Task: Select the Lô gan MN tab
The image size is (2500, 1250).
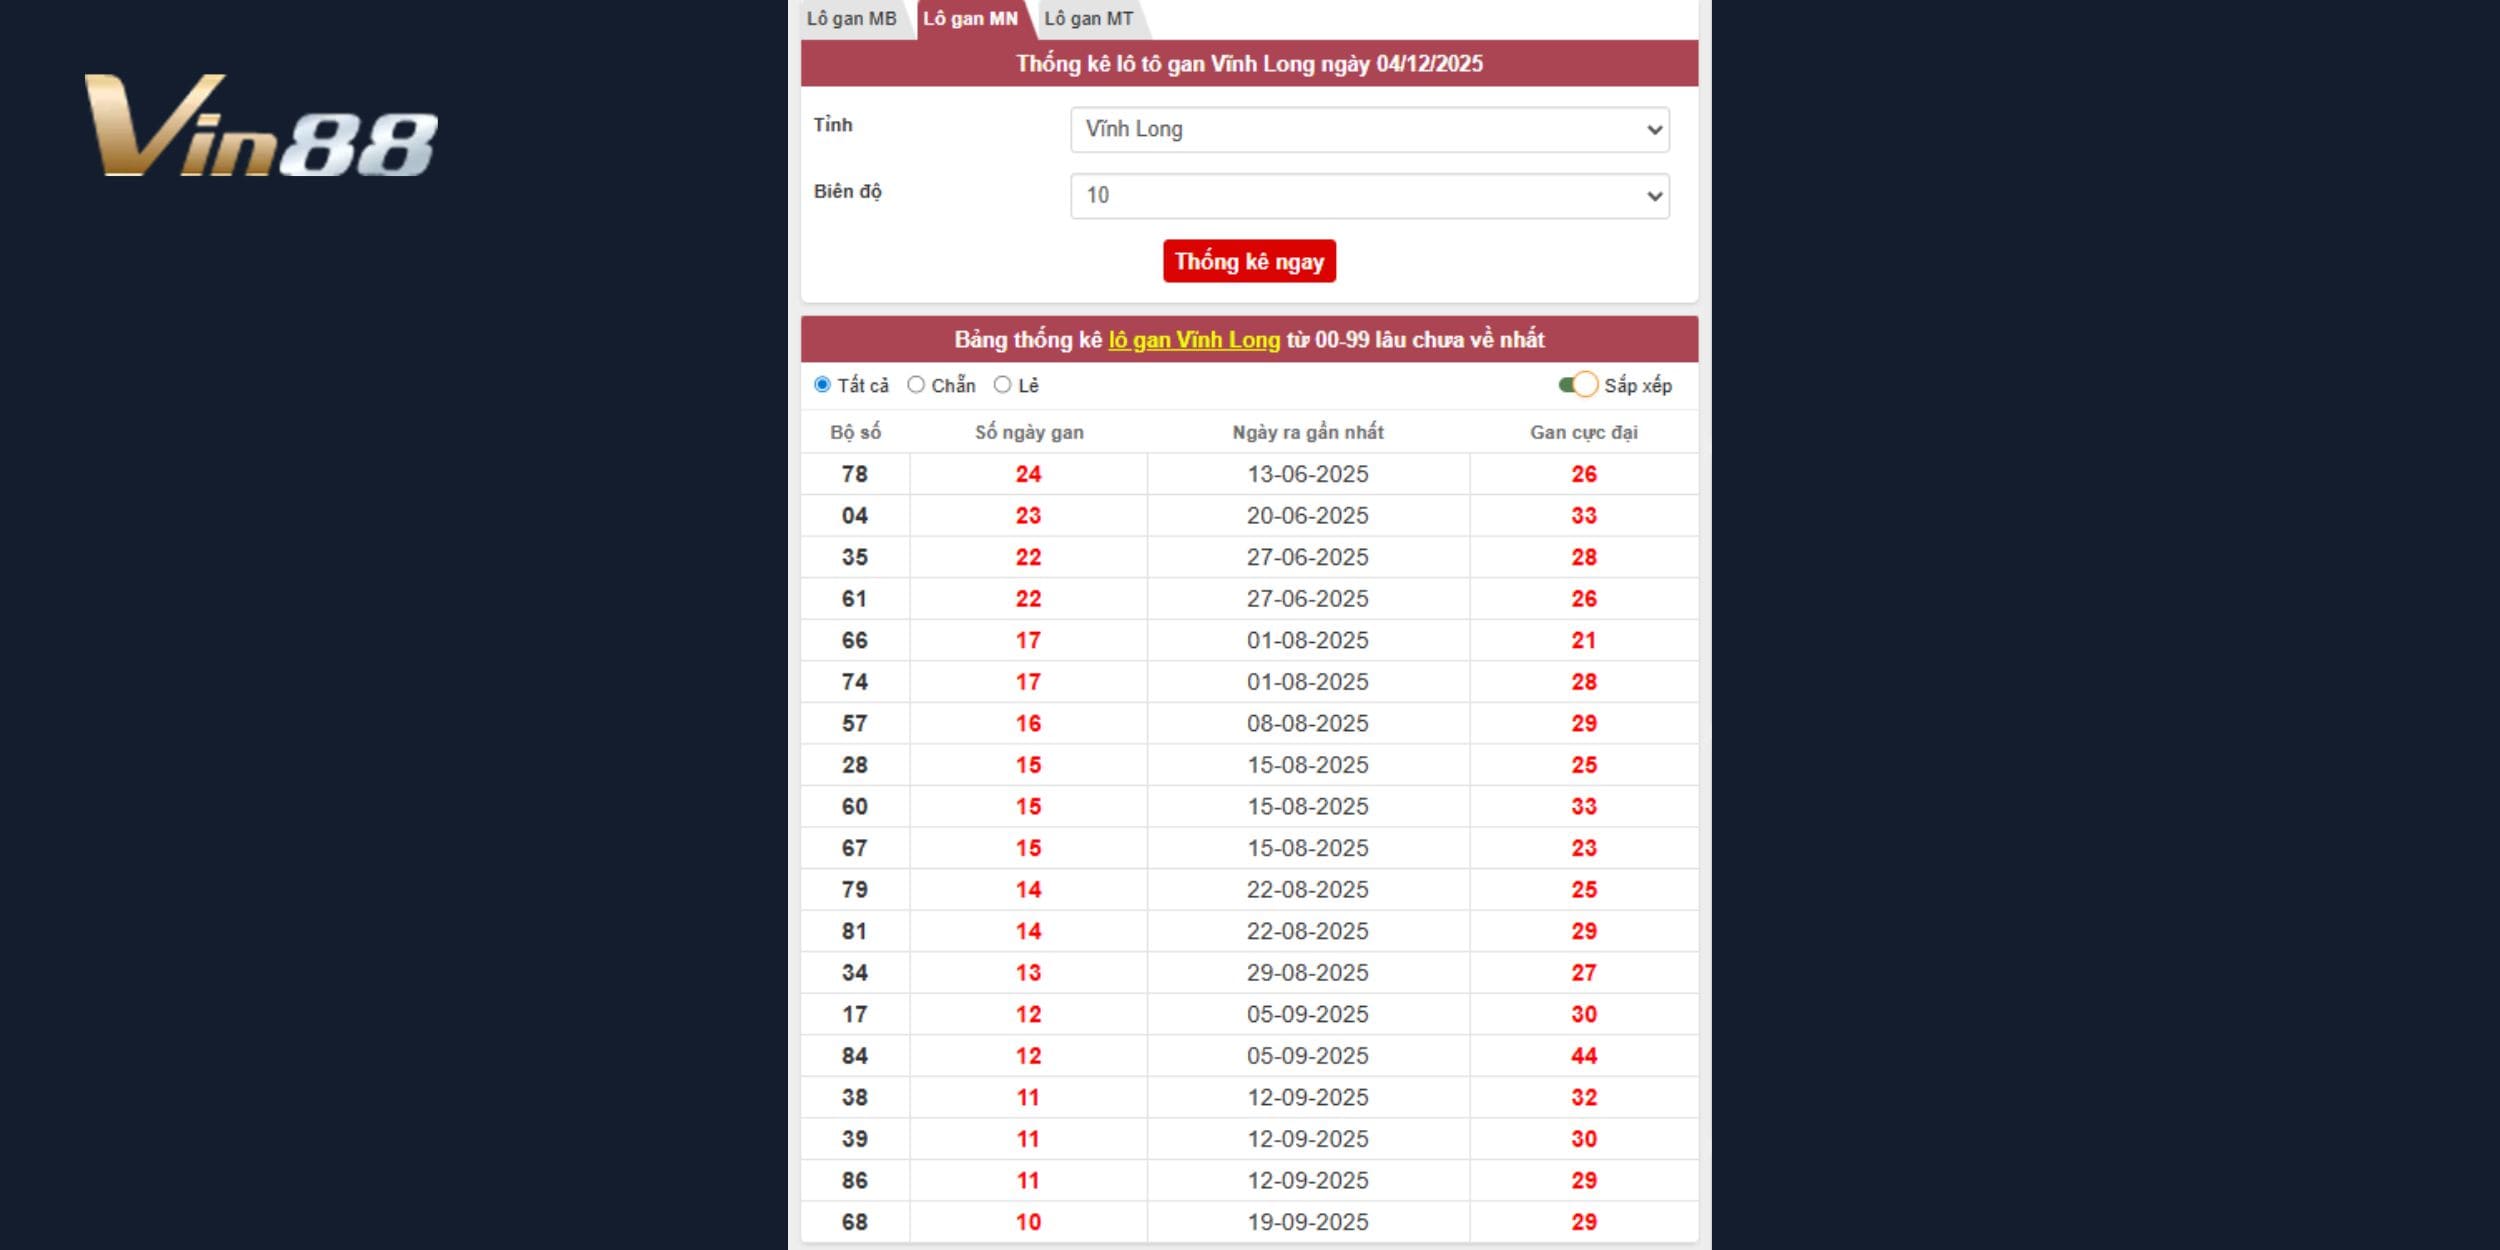Action: [x=970, y=18]
